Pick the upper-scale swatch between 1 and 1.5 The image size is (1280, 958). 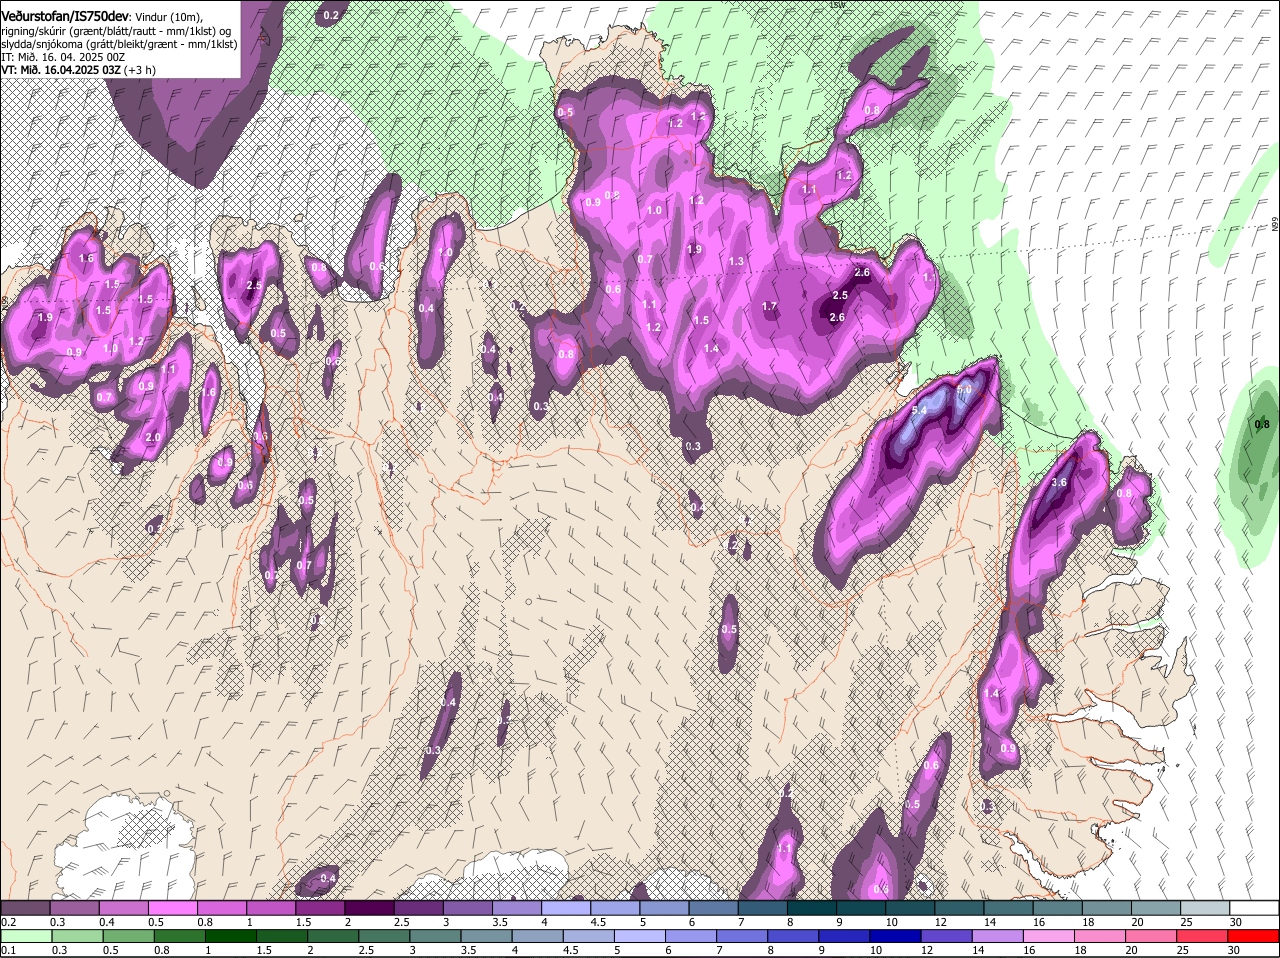point(270,907)
